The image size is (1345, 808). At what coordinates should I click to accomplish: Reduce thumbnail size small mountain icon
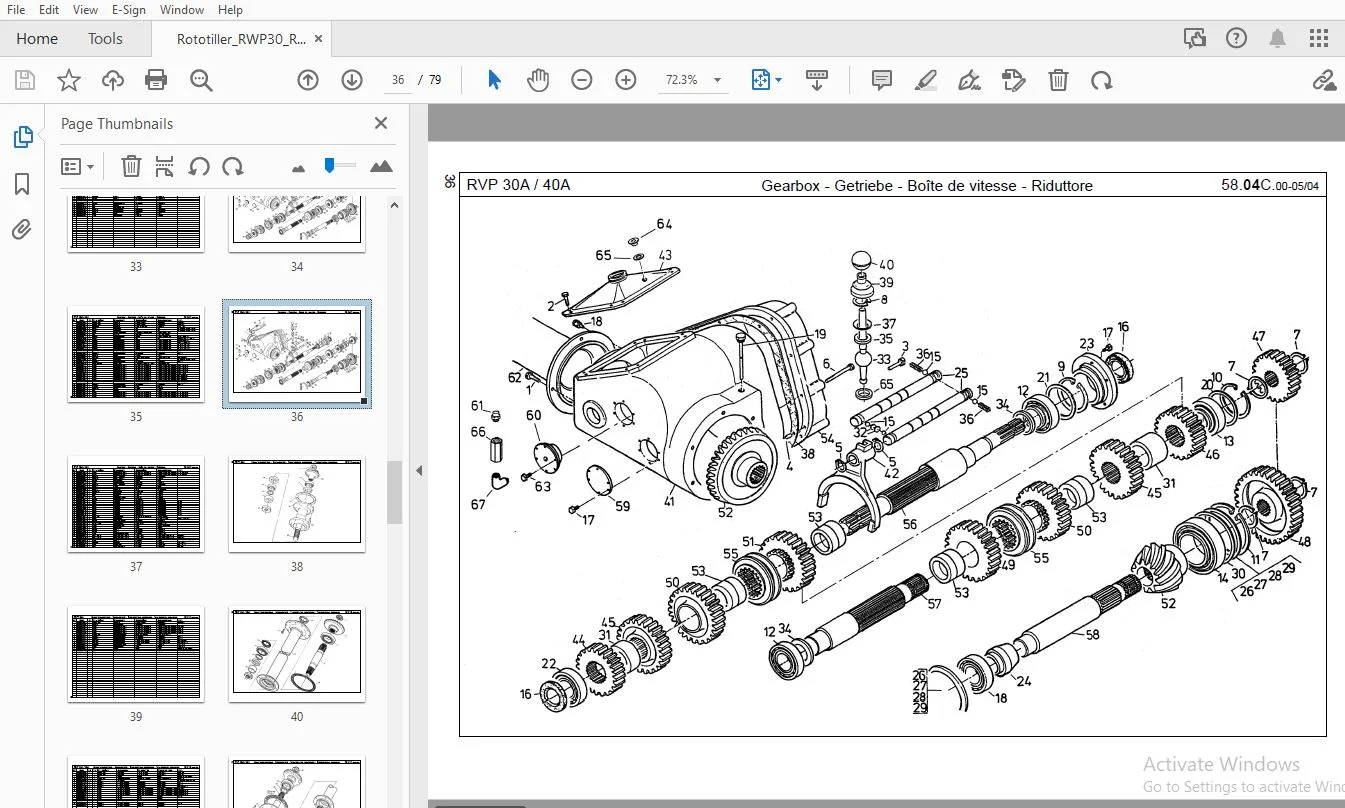298,168
